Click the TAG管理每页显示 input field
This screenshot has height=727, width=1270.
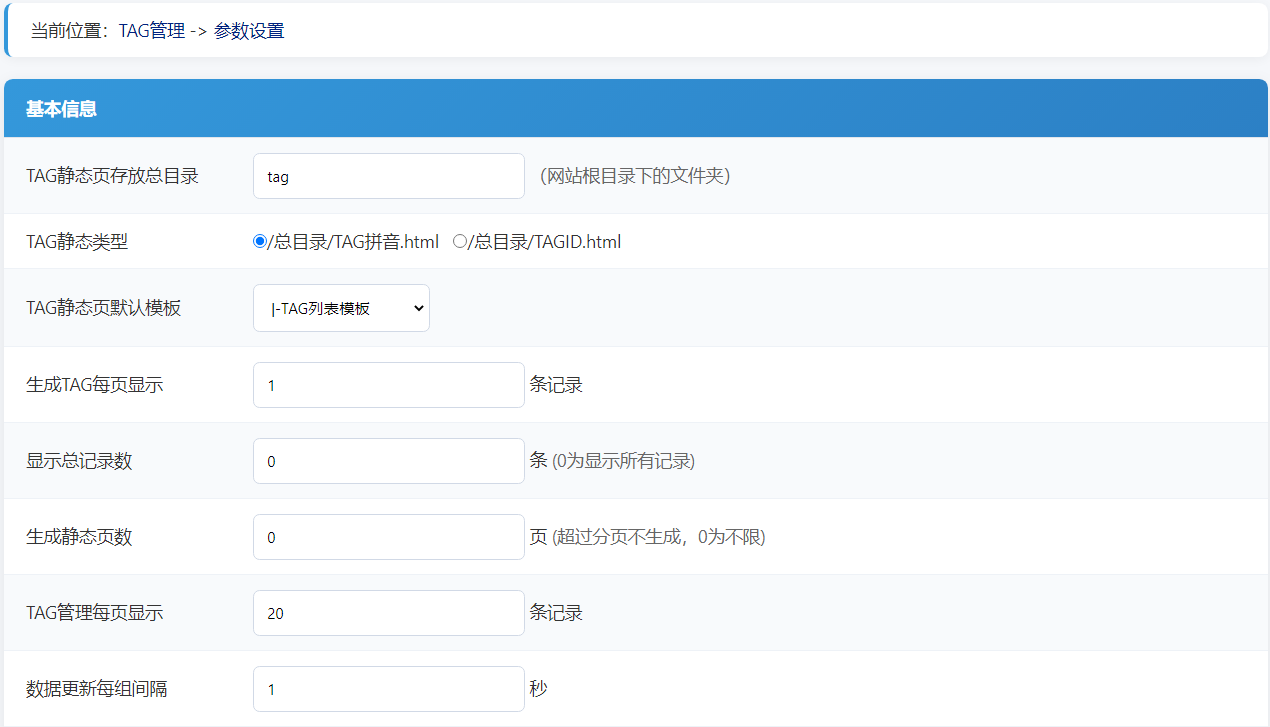coord(388,612)
